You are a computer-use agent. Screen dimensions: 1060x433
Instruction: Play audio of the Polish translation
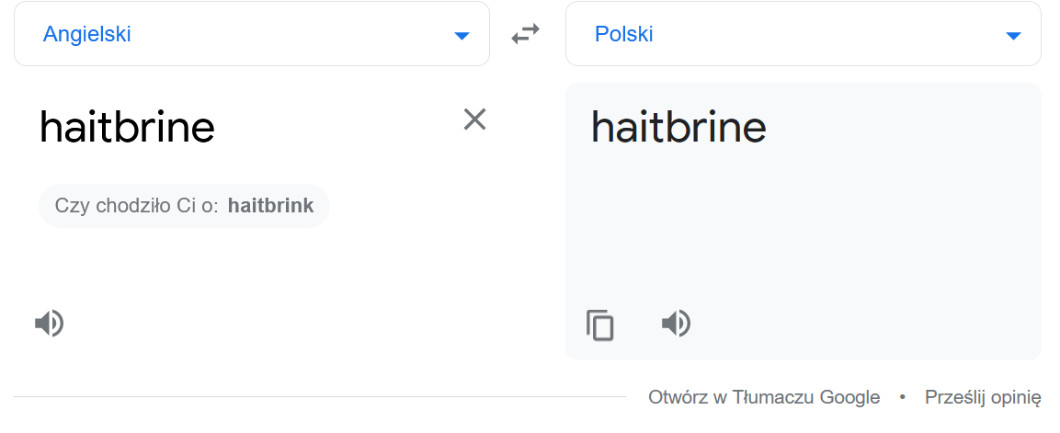tap(676, 323)
